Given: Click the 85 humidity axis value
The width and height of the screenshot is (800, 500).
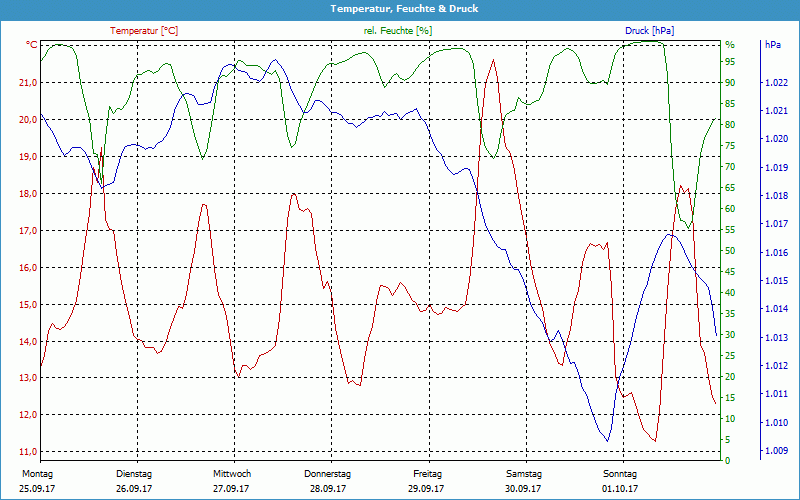Looking at the screenshot, I should pos(730,104).
